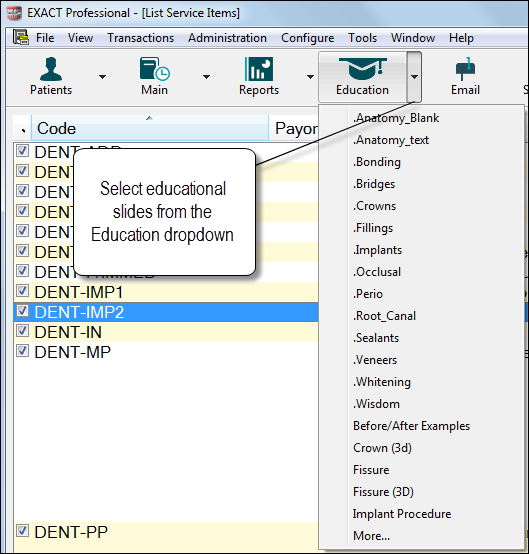This screenshot has width=529, height=554.
Task: Open the Email mailbox icon
Action: click(x=465, y=76)
